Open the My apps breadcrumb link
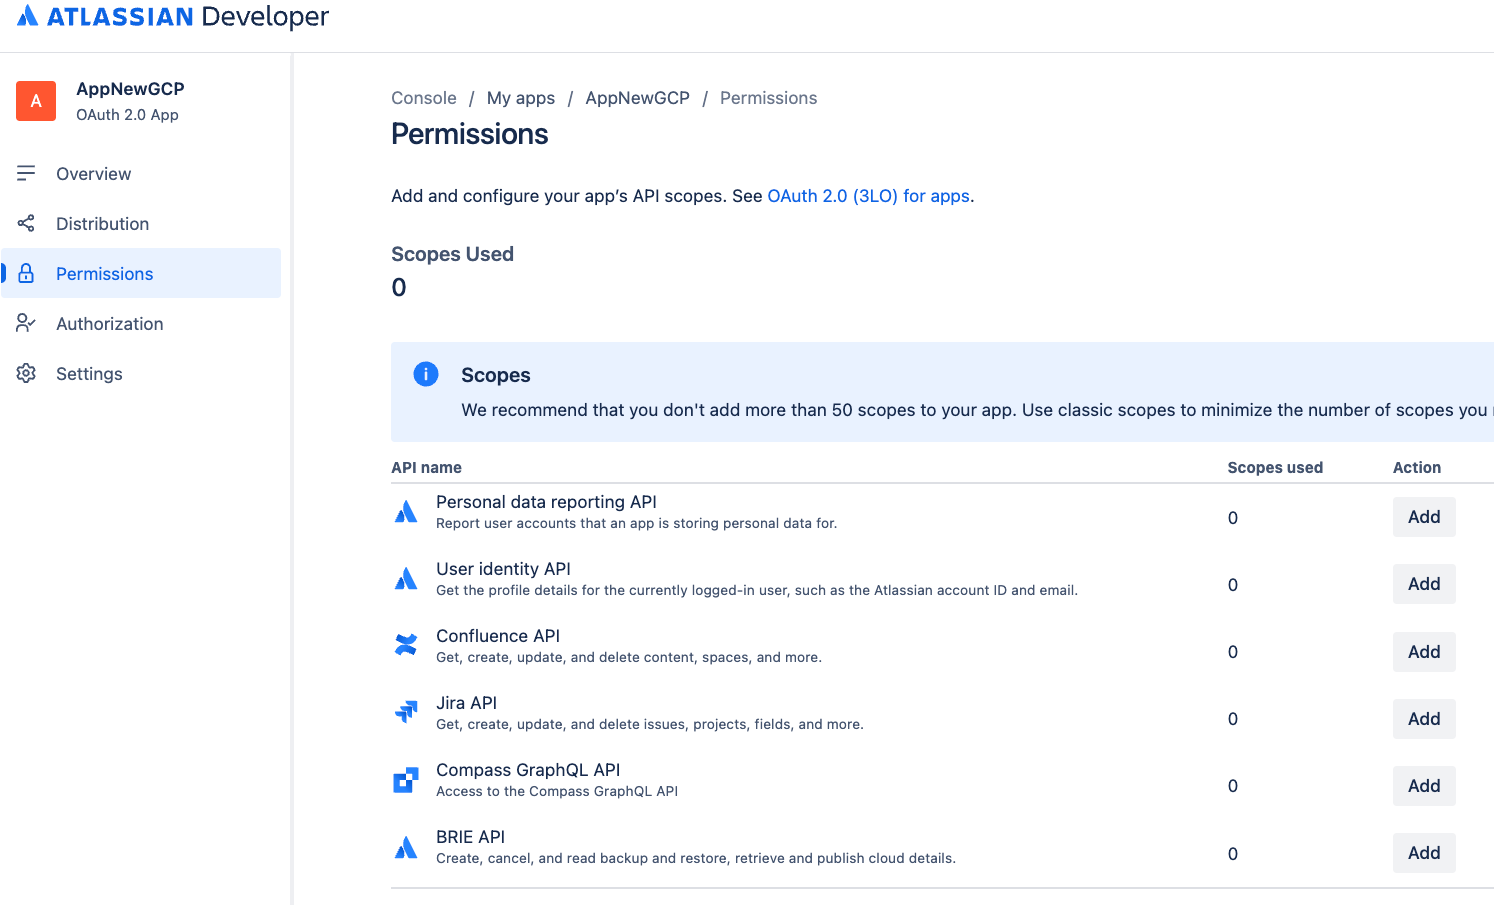This screenshot has height=905, width=1494. (x=520, y=97)
